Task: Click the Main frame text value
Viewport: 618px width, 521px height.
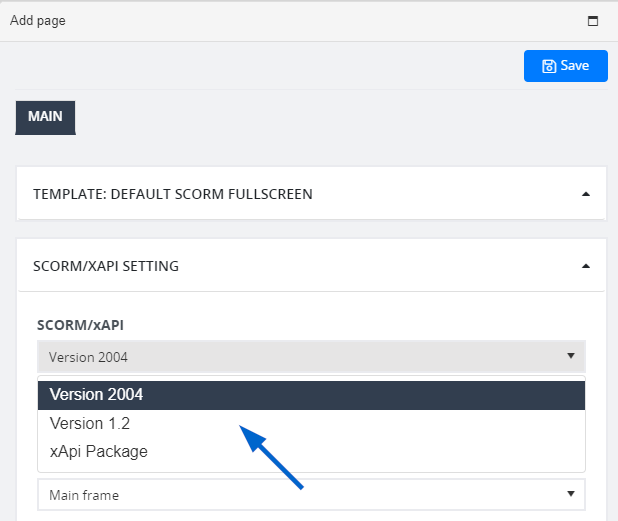Action: [x=84, y=495]
